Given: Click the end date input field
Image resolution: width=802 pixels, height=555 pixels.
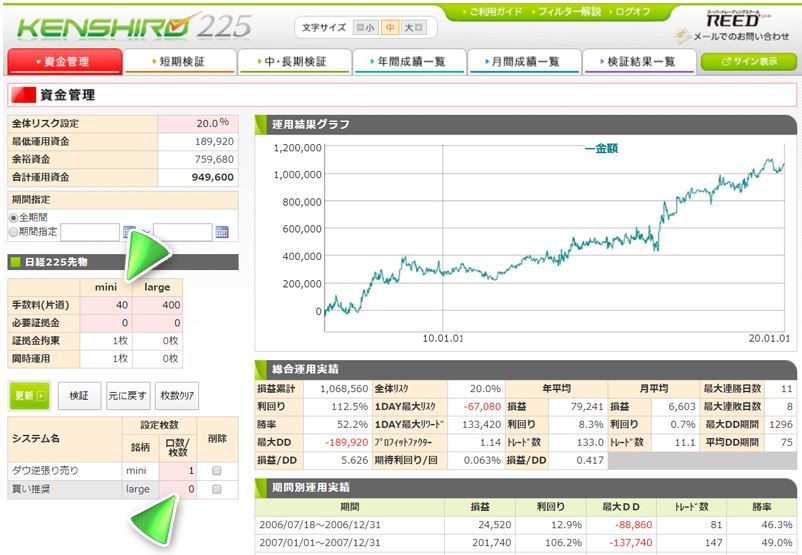Looking at the screenshot, I should (183, 232).
